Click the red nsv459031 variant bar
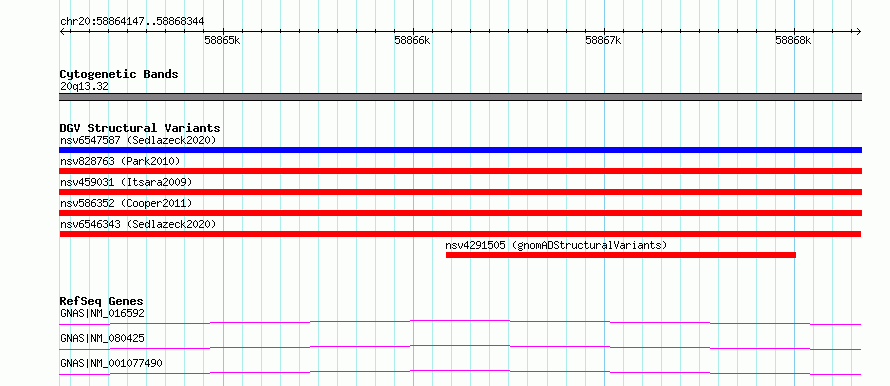The image size is (890, 386). tap(460, 192)
